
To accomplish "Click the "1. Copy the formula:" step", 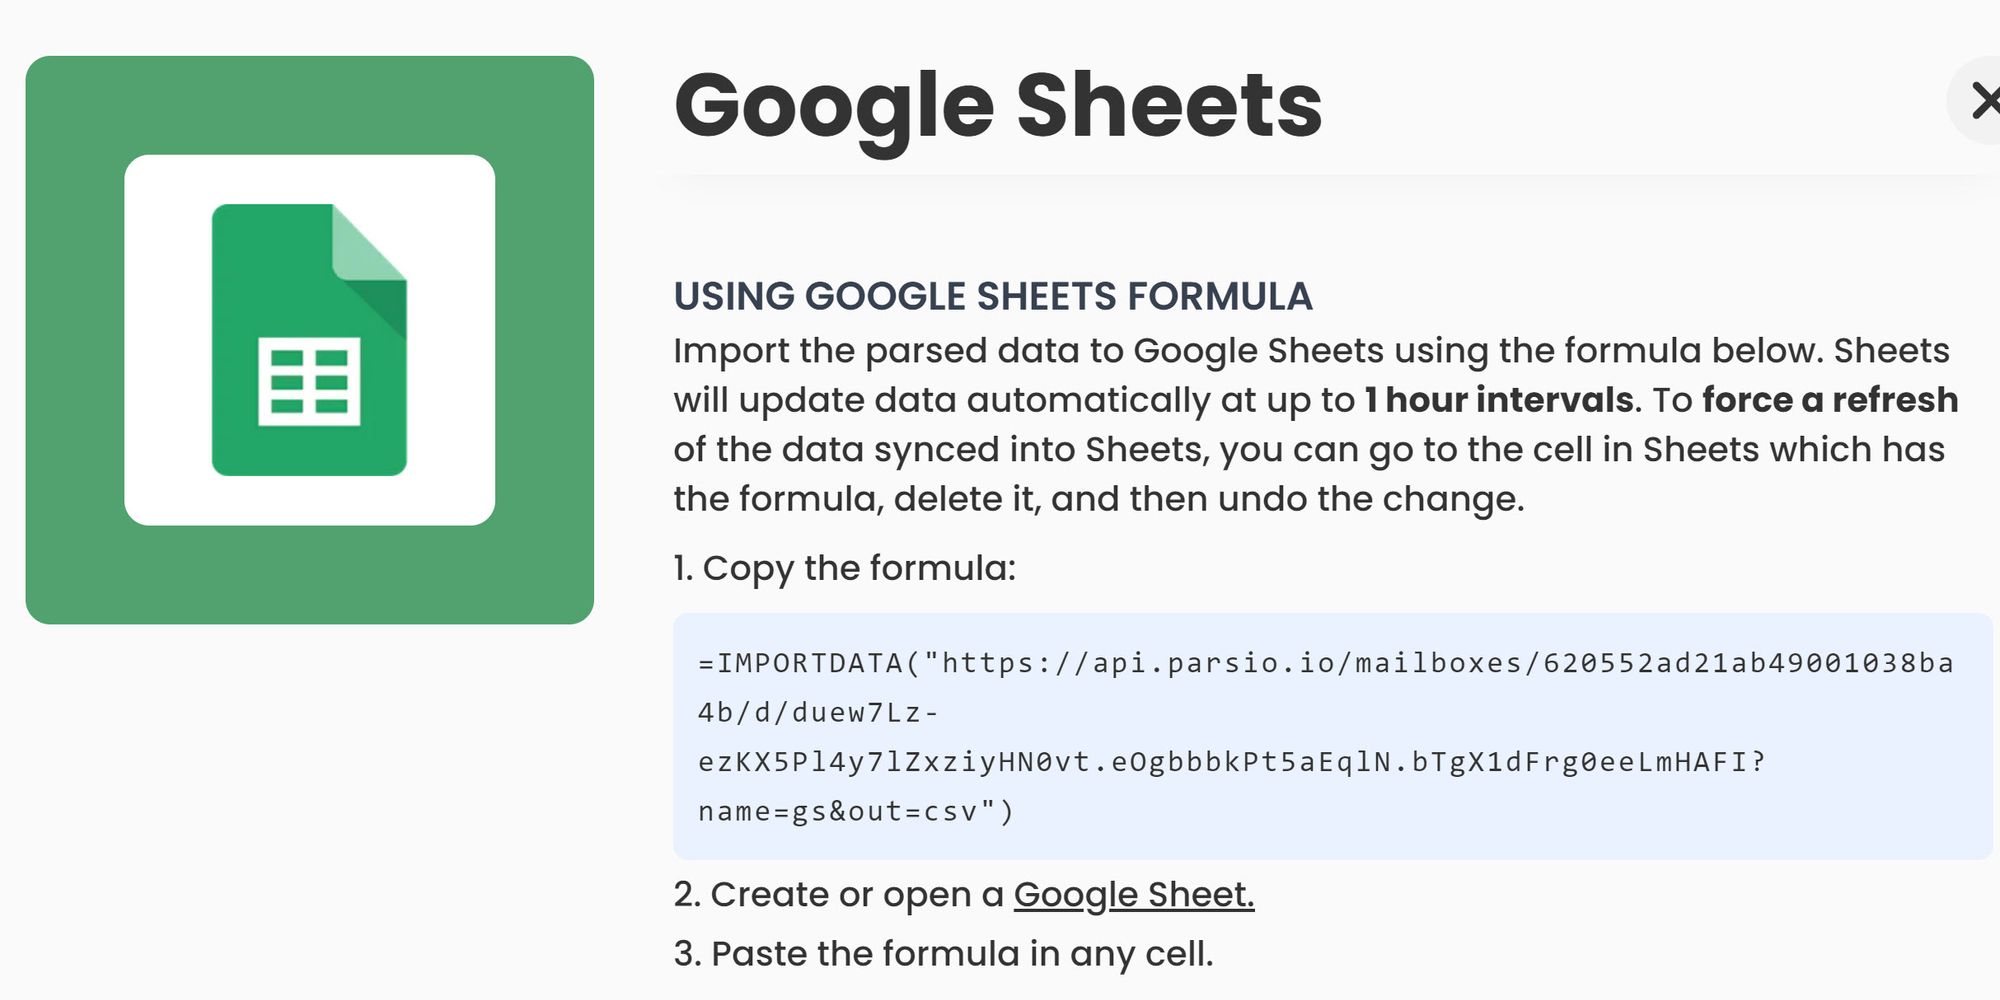I will point(844,568).
